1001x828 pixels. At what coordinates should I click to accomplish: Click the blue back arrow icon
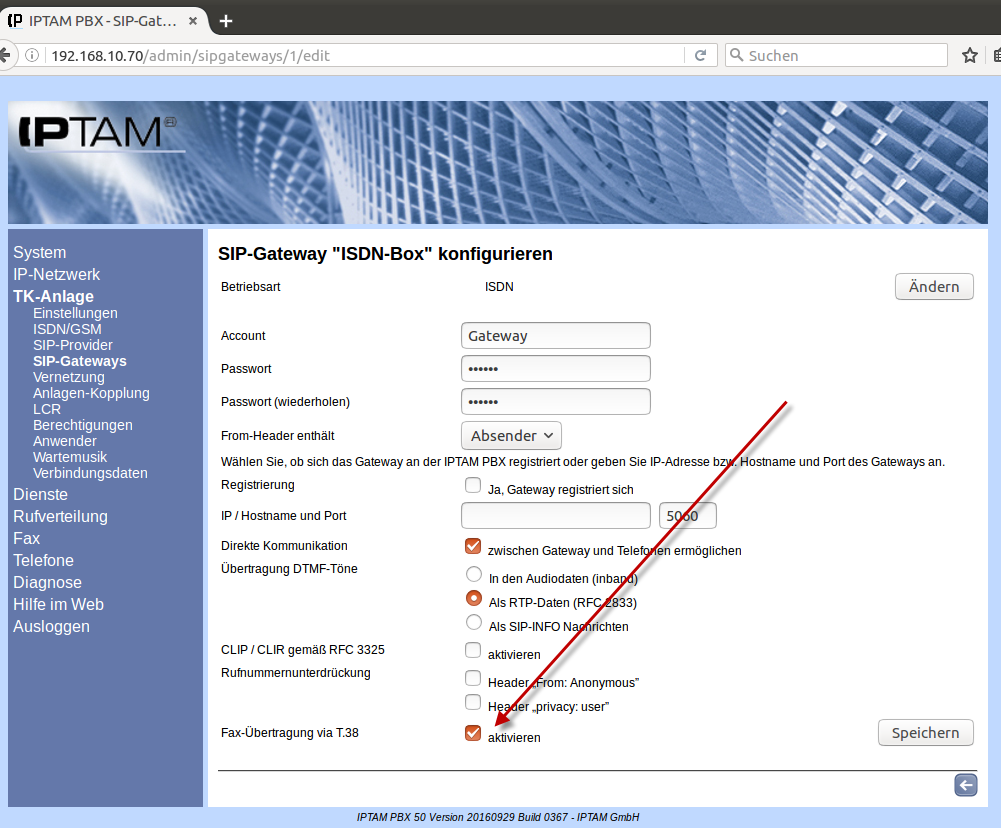click(965, 786)
